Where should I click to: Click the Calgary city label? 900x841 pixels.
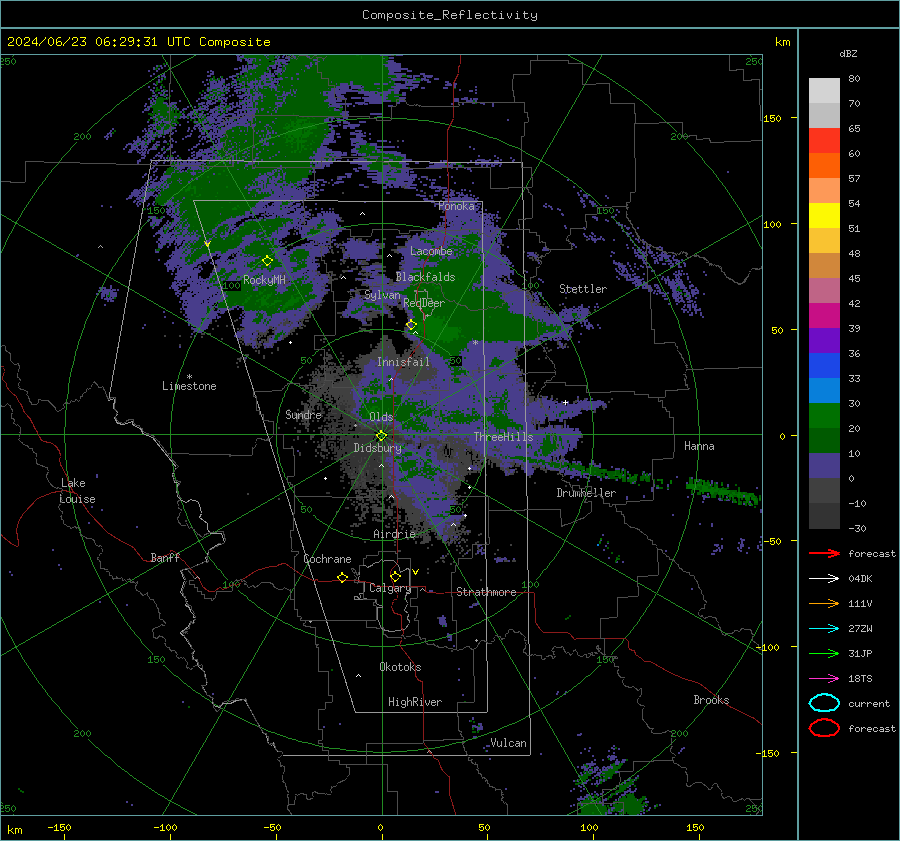coord(390,588)
